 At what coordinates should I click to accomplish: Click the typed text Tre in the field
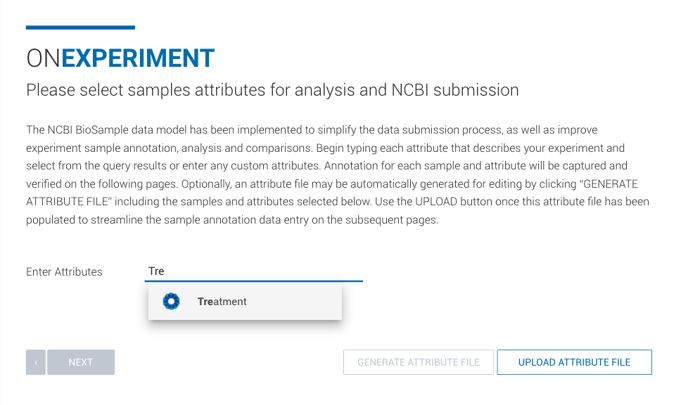click(156, 271)
